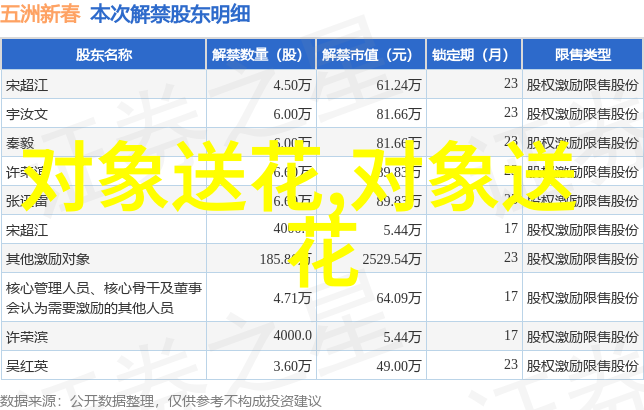Screen dimensions: 644x410
Task: Click lock period 17 in 4000.0 row
Action: point(511,335)
